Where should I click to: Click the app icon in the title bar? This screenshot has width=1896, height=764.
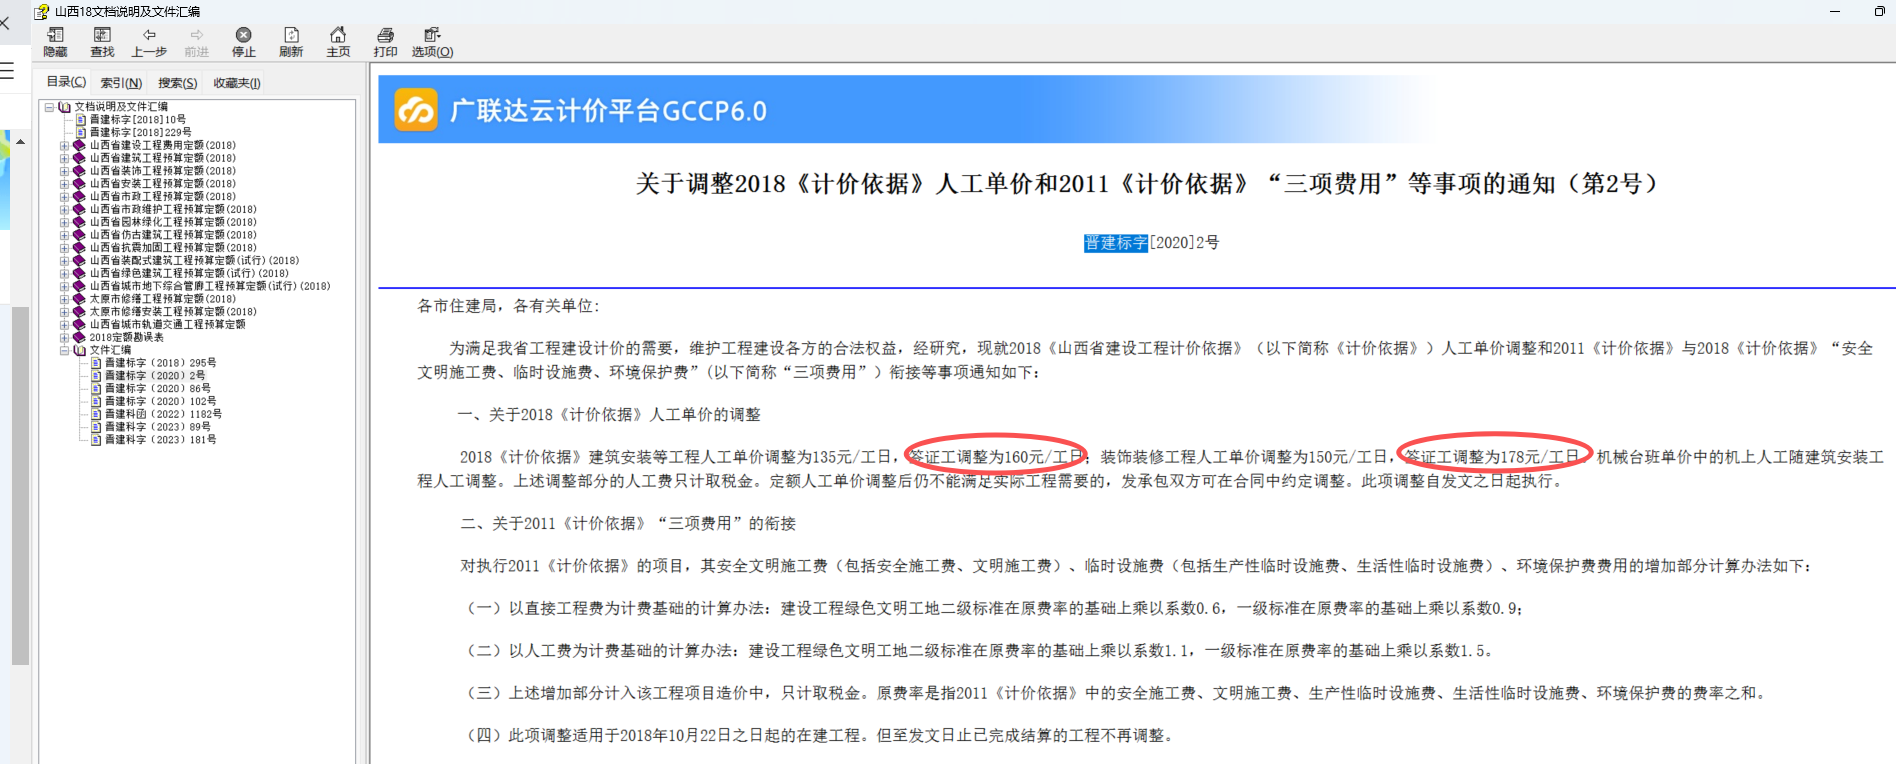click(x=41, y=11)
